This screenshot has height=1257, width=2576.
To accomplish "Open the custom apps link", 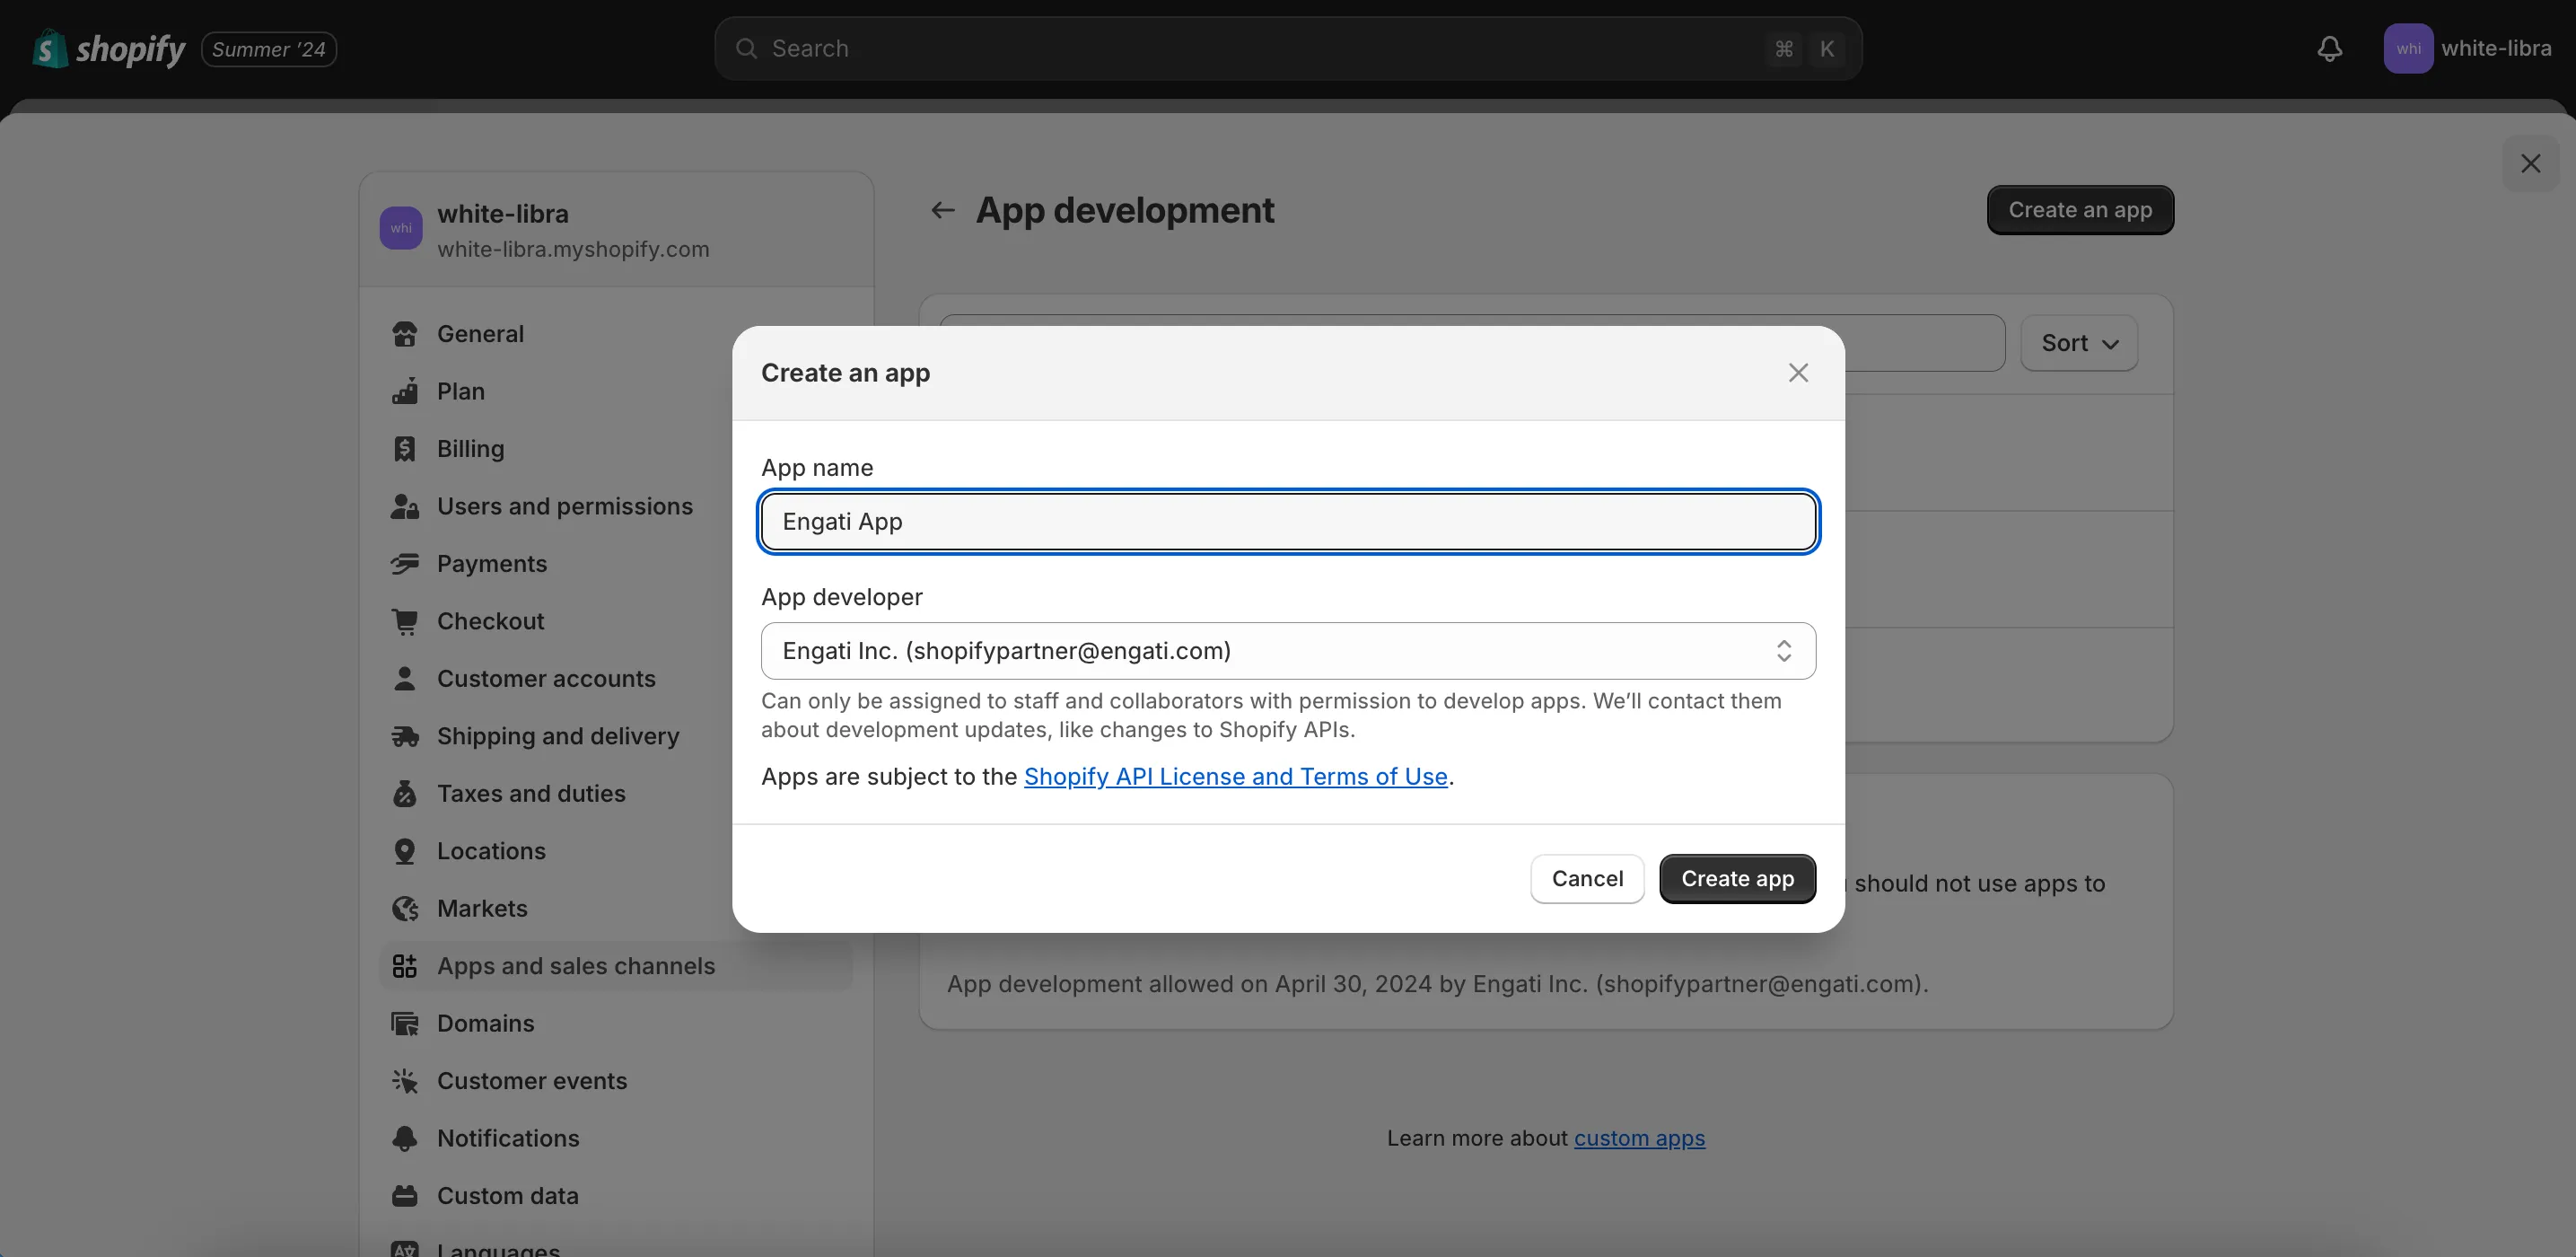I will click(x=1639, y=1138).
